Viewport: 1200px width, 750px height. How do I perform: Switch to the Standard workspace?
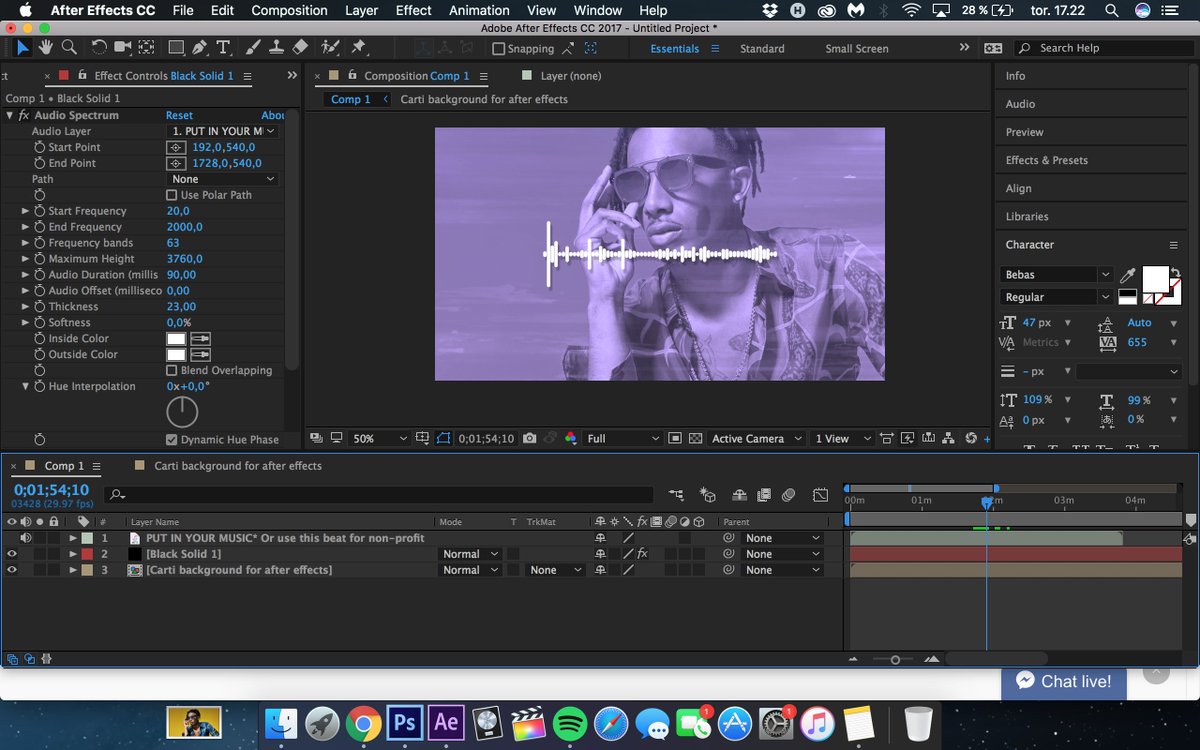point(762,48)
